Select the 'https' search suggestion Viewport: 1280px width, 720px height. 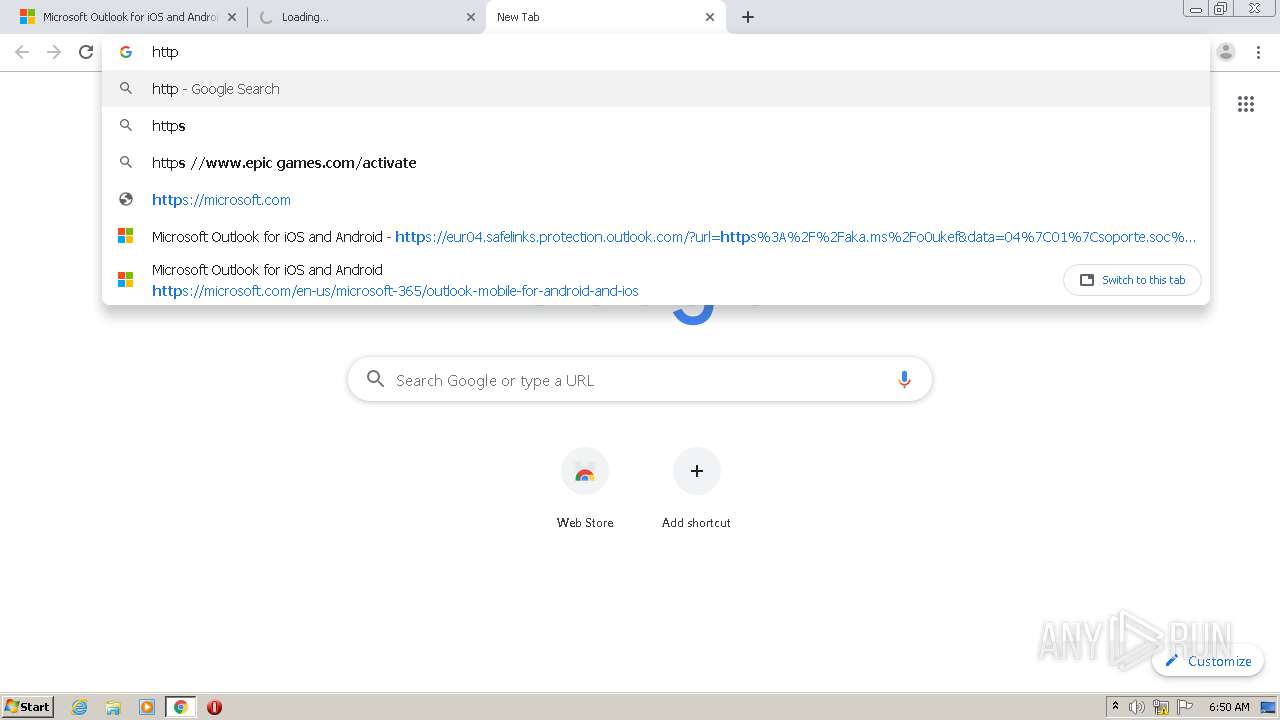pos(656,126)
